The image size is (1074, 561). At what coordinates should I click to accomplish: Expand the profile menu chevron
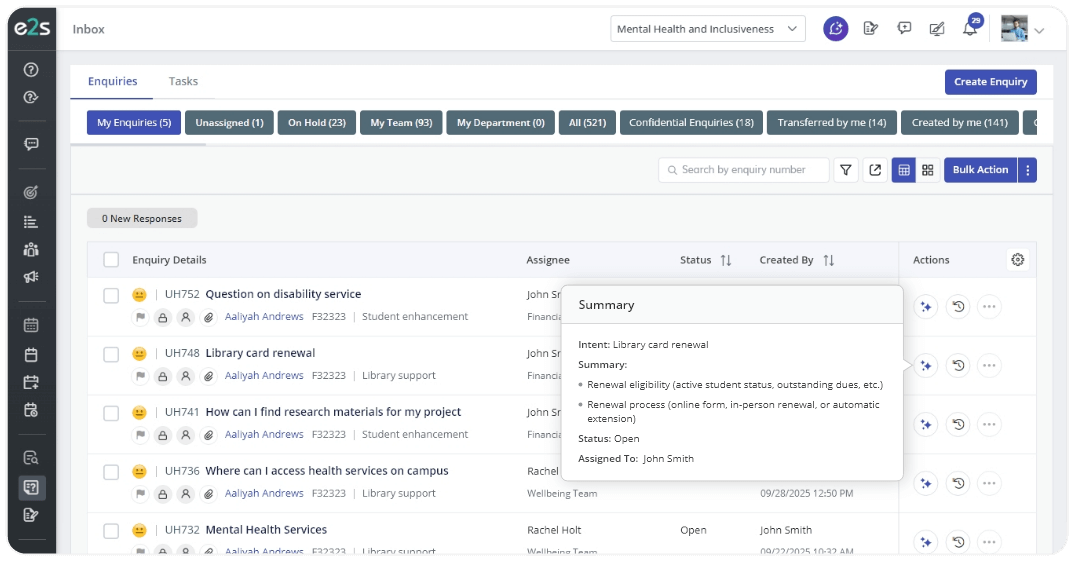point(1039,30)
